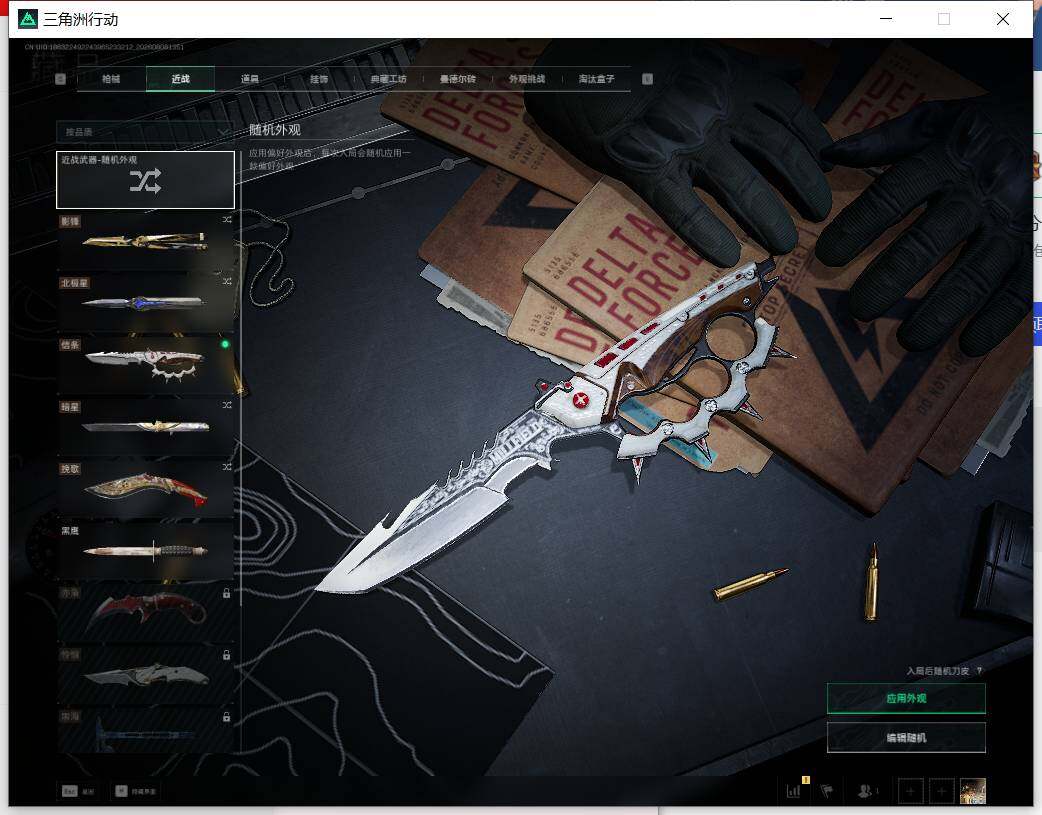This screenshot has width=1042, height=815.
Task: Open player avatar in bottom right
Action: (973, 791)
